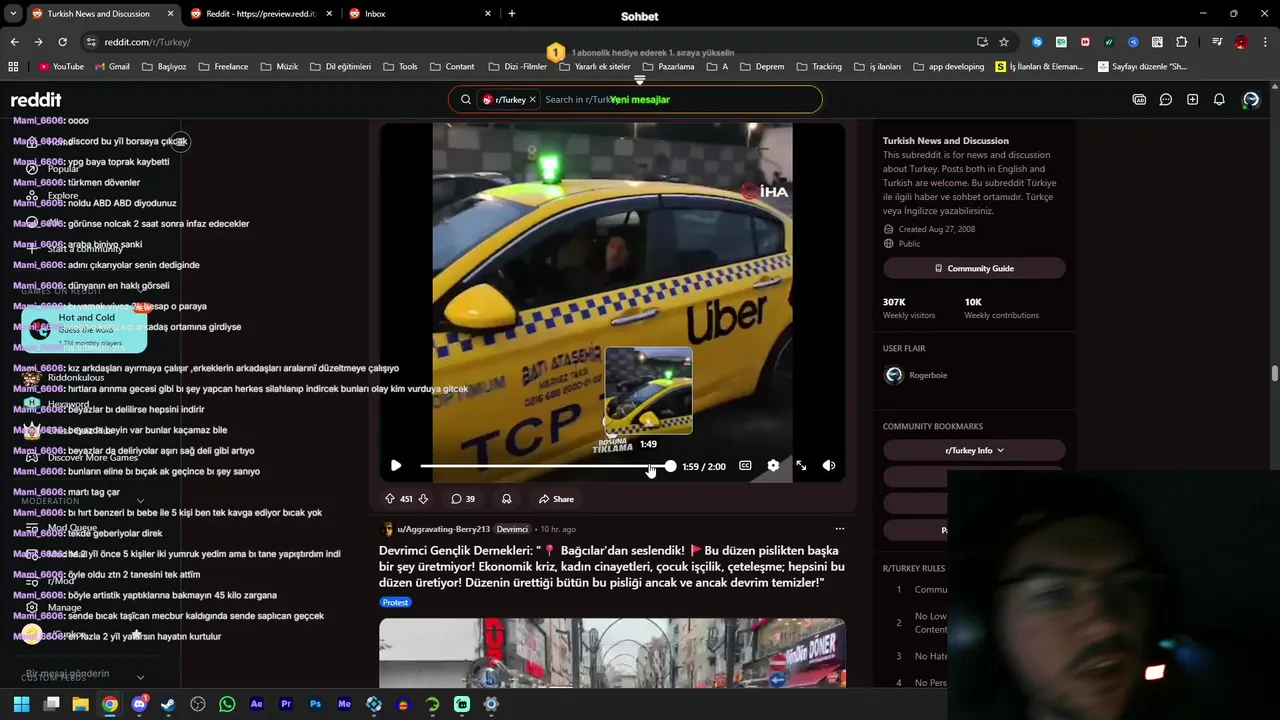This screenshot has height=720, width=1280.
Task: Open the Chrome three-dot menu
Action: click(x=1265, y=42)
